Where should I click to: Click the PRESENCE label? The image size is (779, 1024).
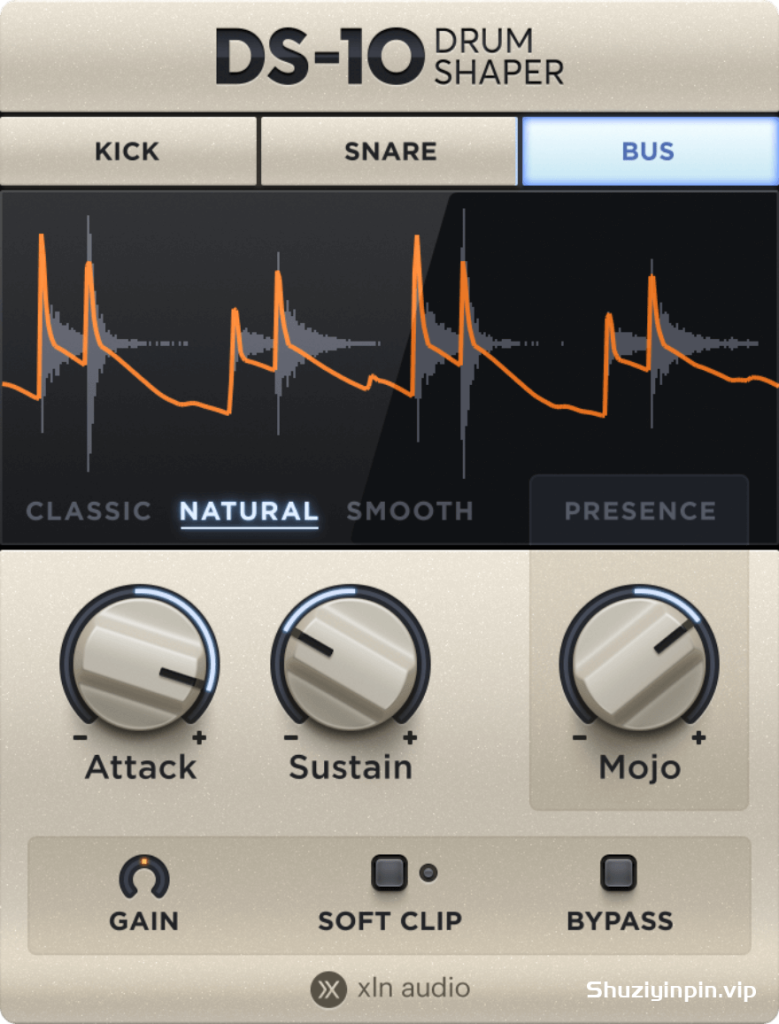pyautogui.click(x=640, y=511)
